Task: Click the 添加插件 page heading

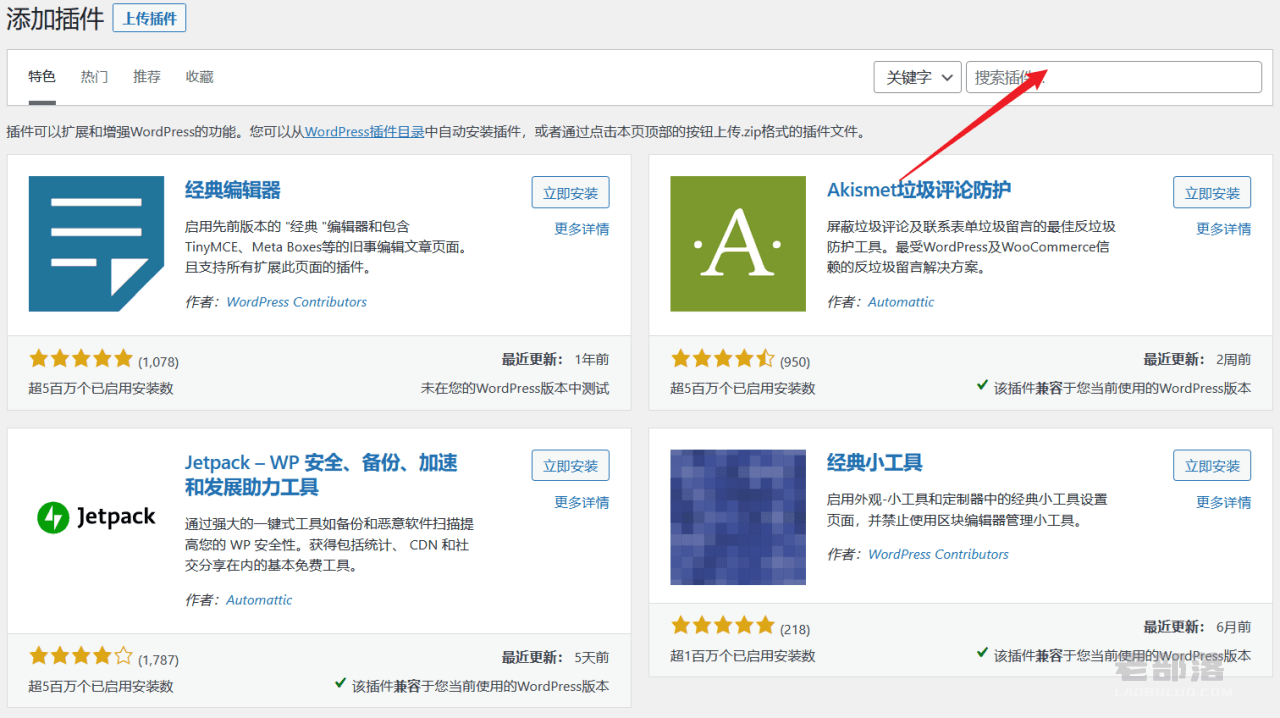Action: (x=56, y=19)
